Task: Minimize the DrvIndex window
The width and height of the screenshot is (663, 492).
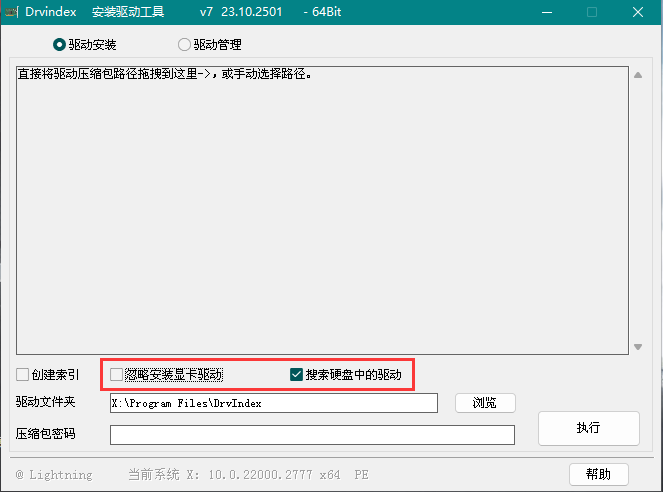Action: 546,12
